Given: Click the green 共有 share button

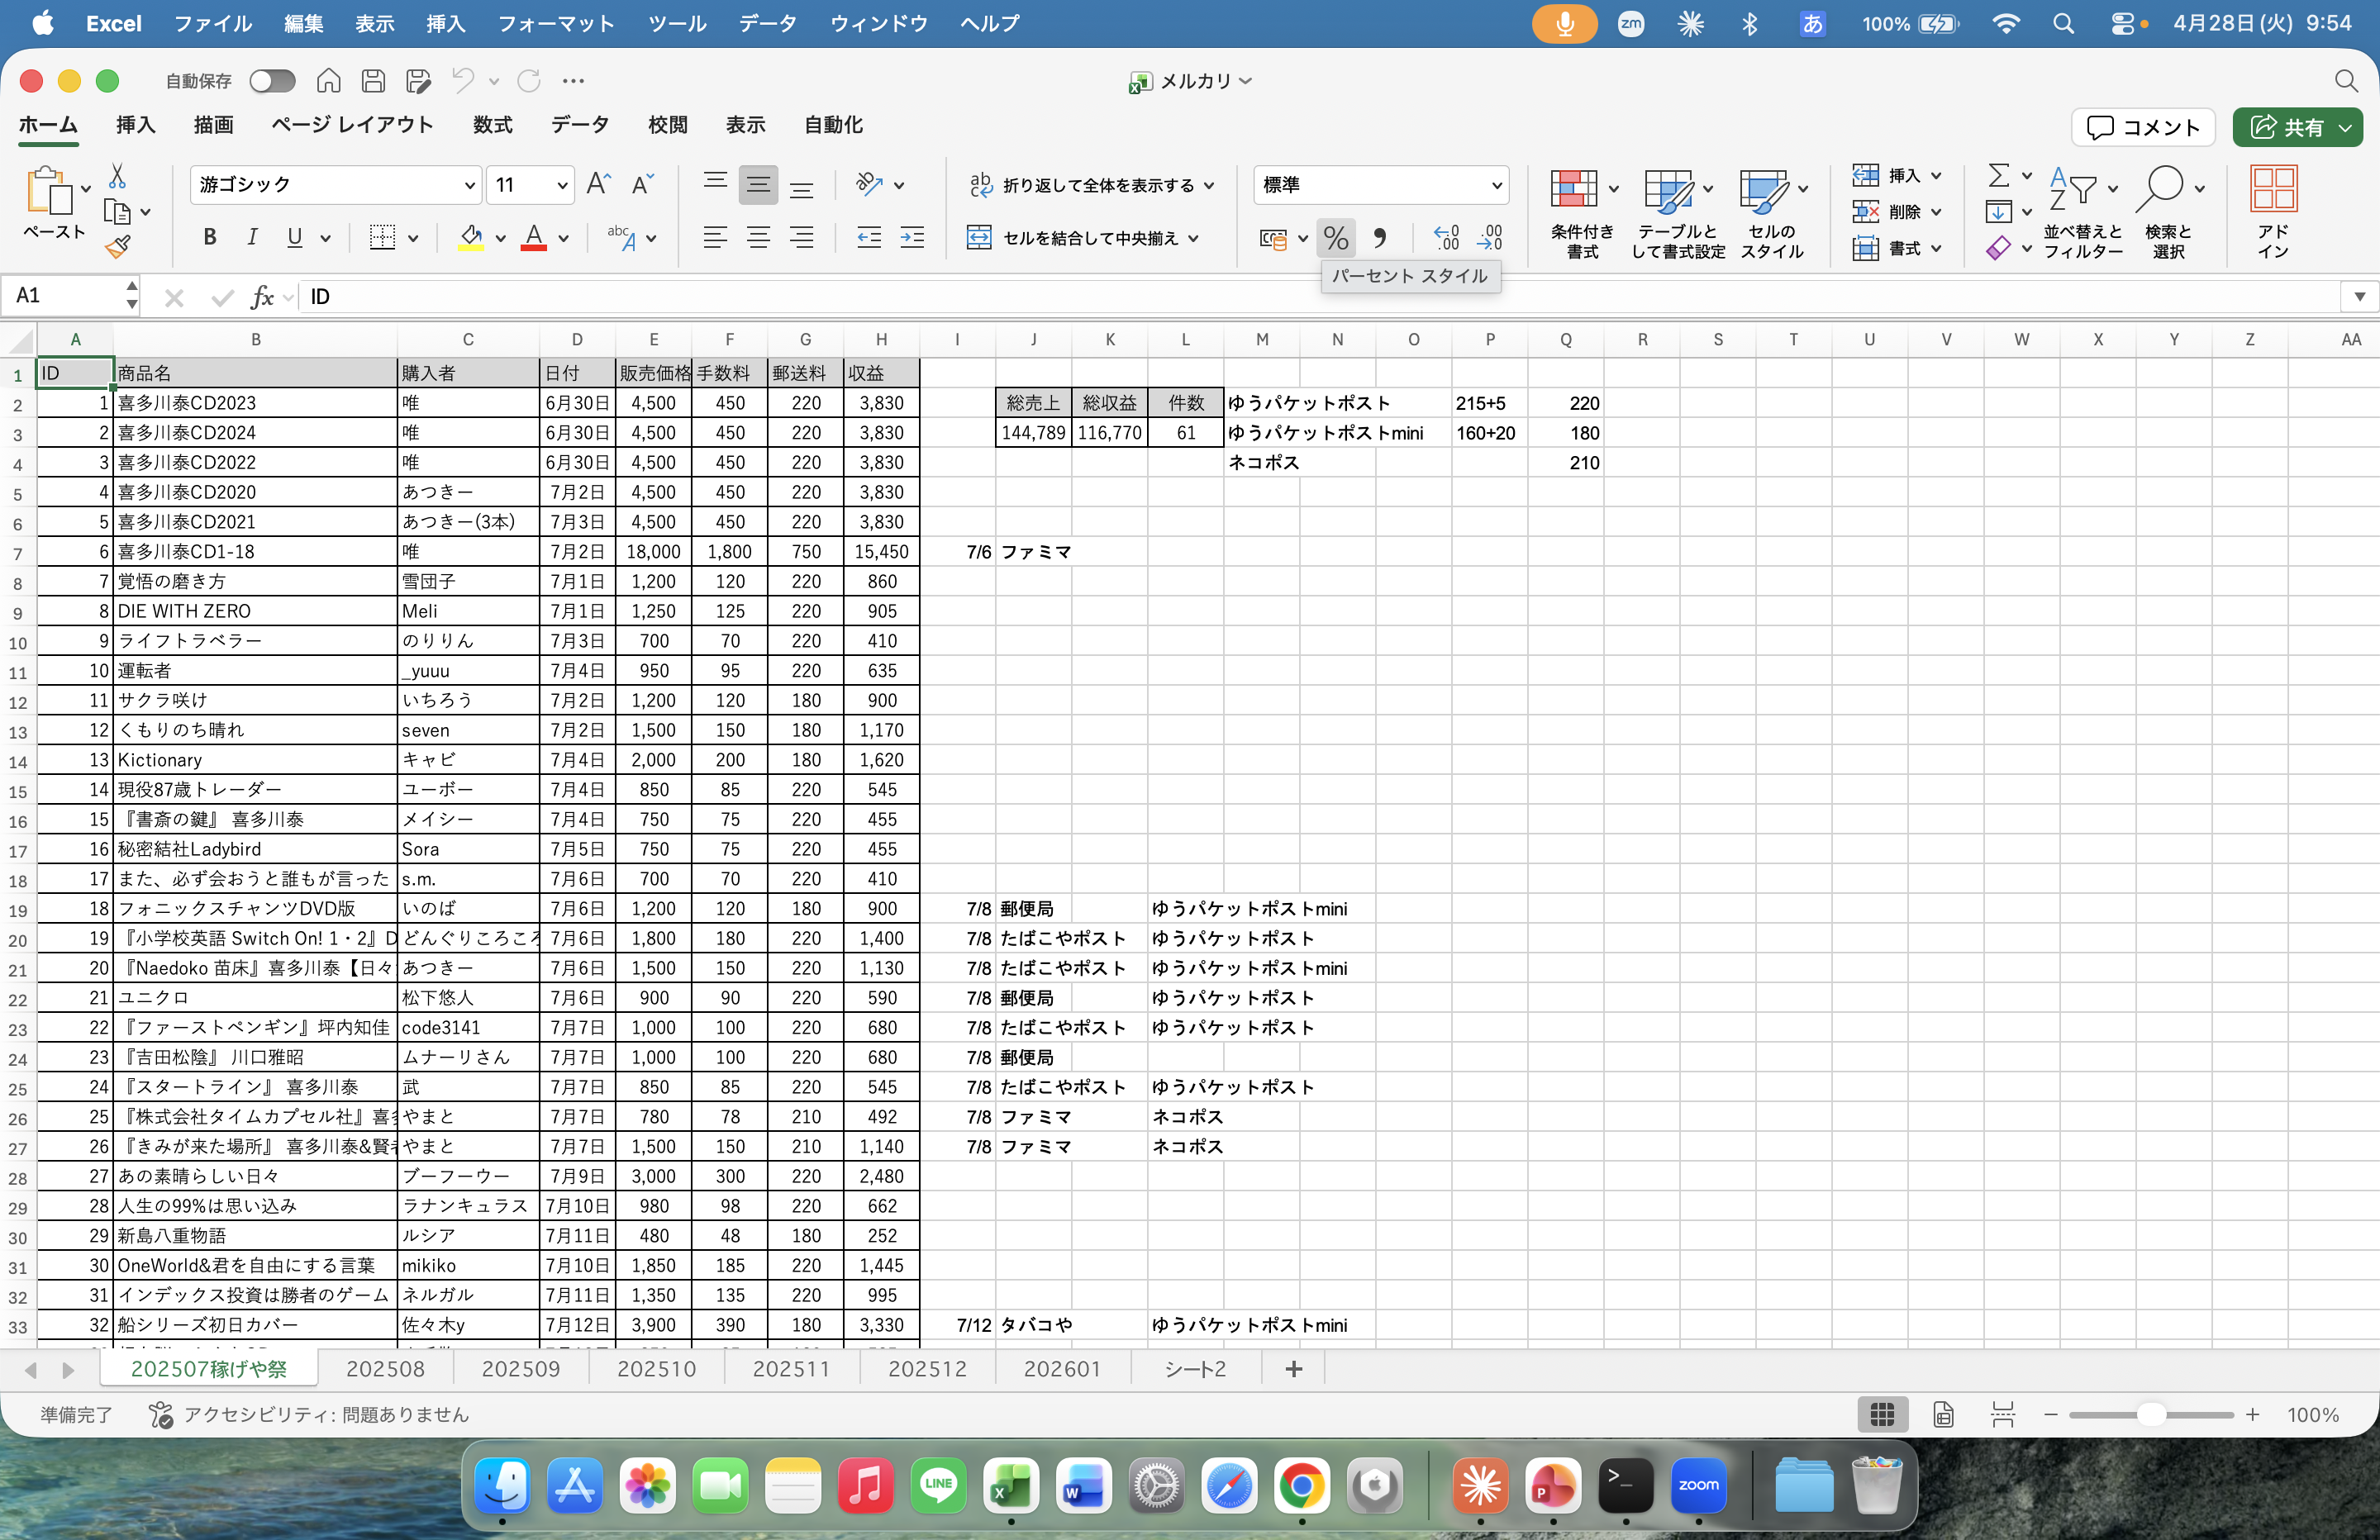Looking at the screenshot, I should 2297,127.
